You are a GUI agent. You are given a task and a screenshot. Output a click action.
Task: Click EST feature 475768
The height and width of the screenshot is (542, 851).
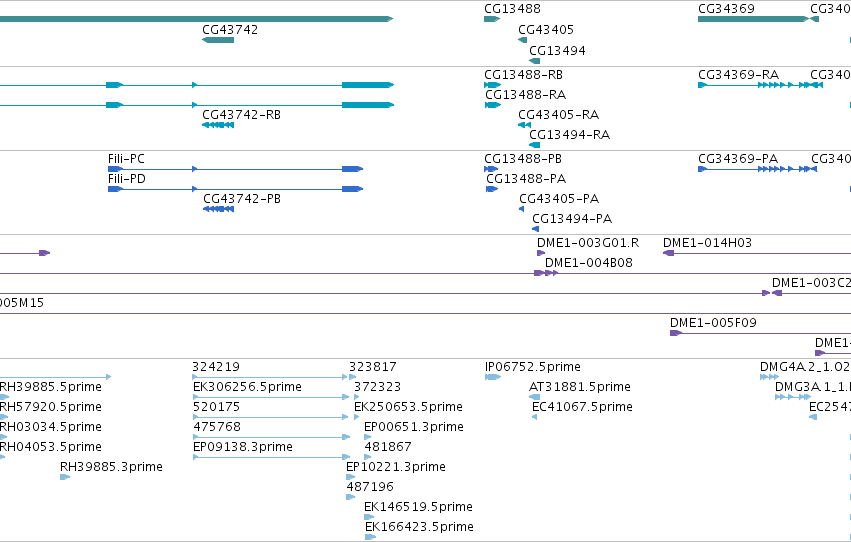271,437
